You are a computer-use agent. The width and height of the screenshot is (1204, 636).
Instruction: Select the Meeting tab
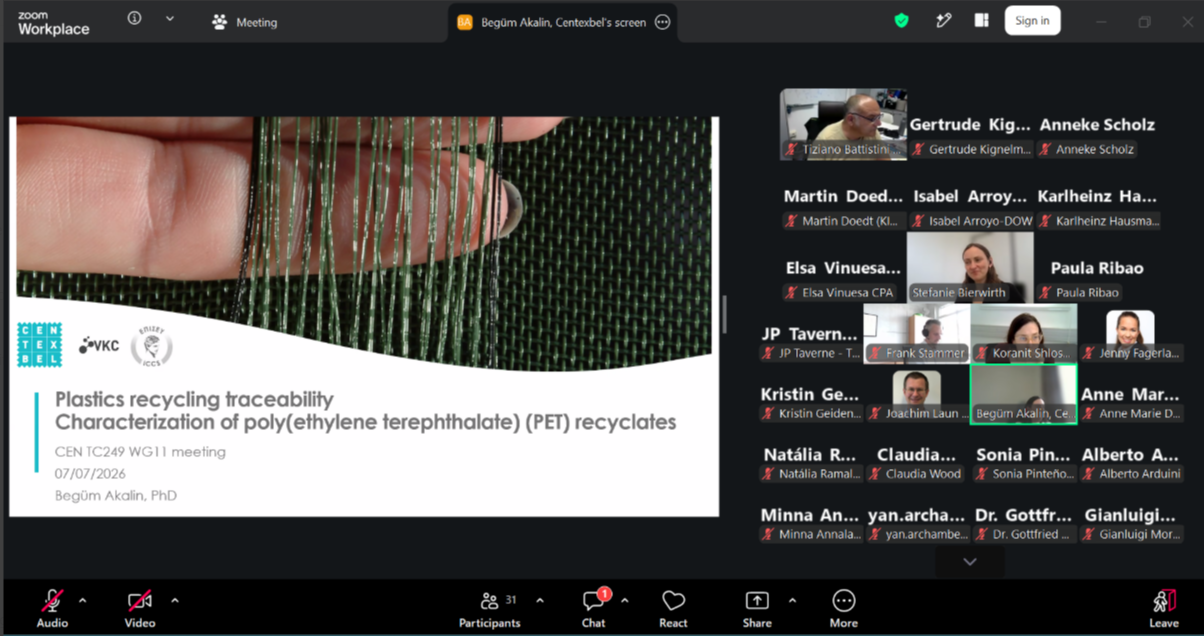(245, 22)
